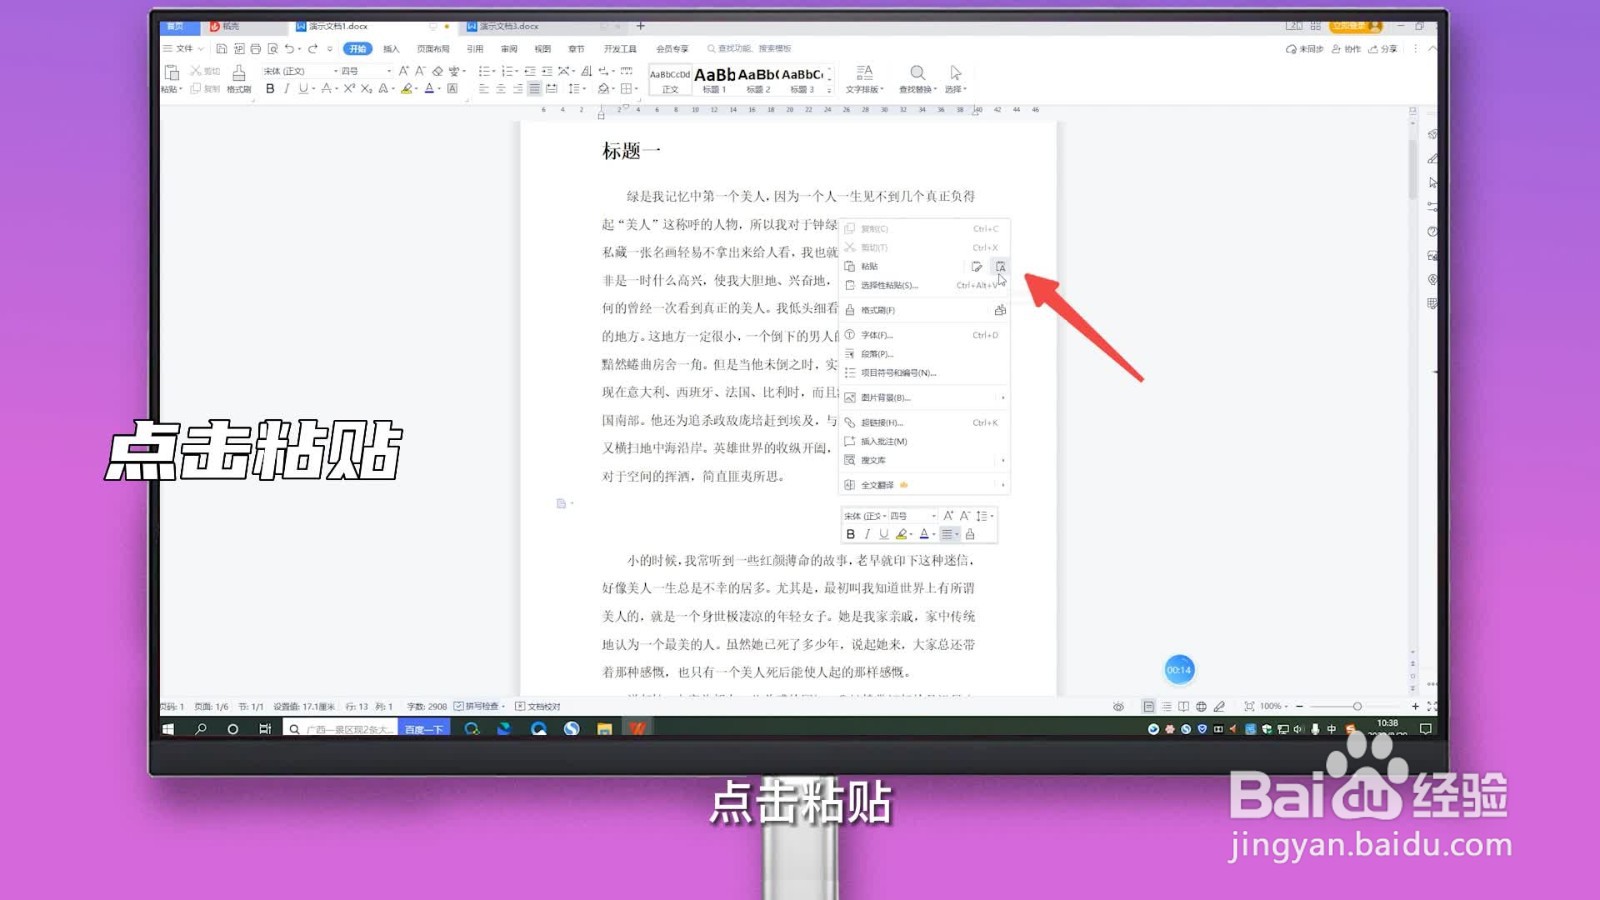This screenshot has height=900, width=1600.
Task: Click the format painter in the mini toolbar
Action: pyautogui.click(x=970, y=535)
